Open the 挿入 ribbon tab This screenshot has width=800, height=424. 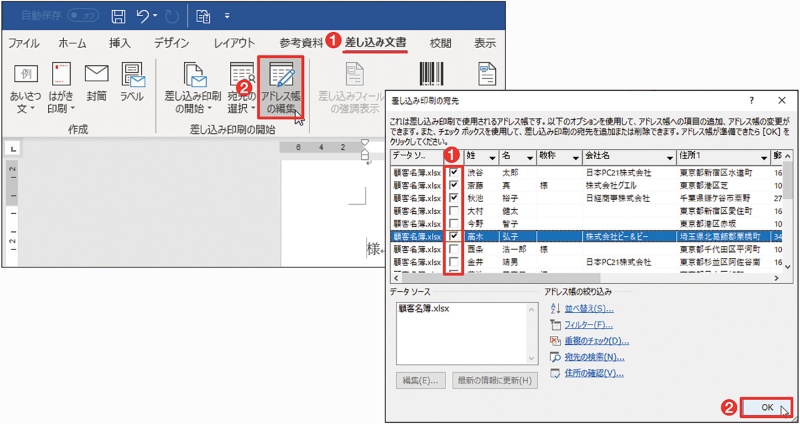pos(120,43)
